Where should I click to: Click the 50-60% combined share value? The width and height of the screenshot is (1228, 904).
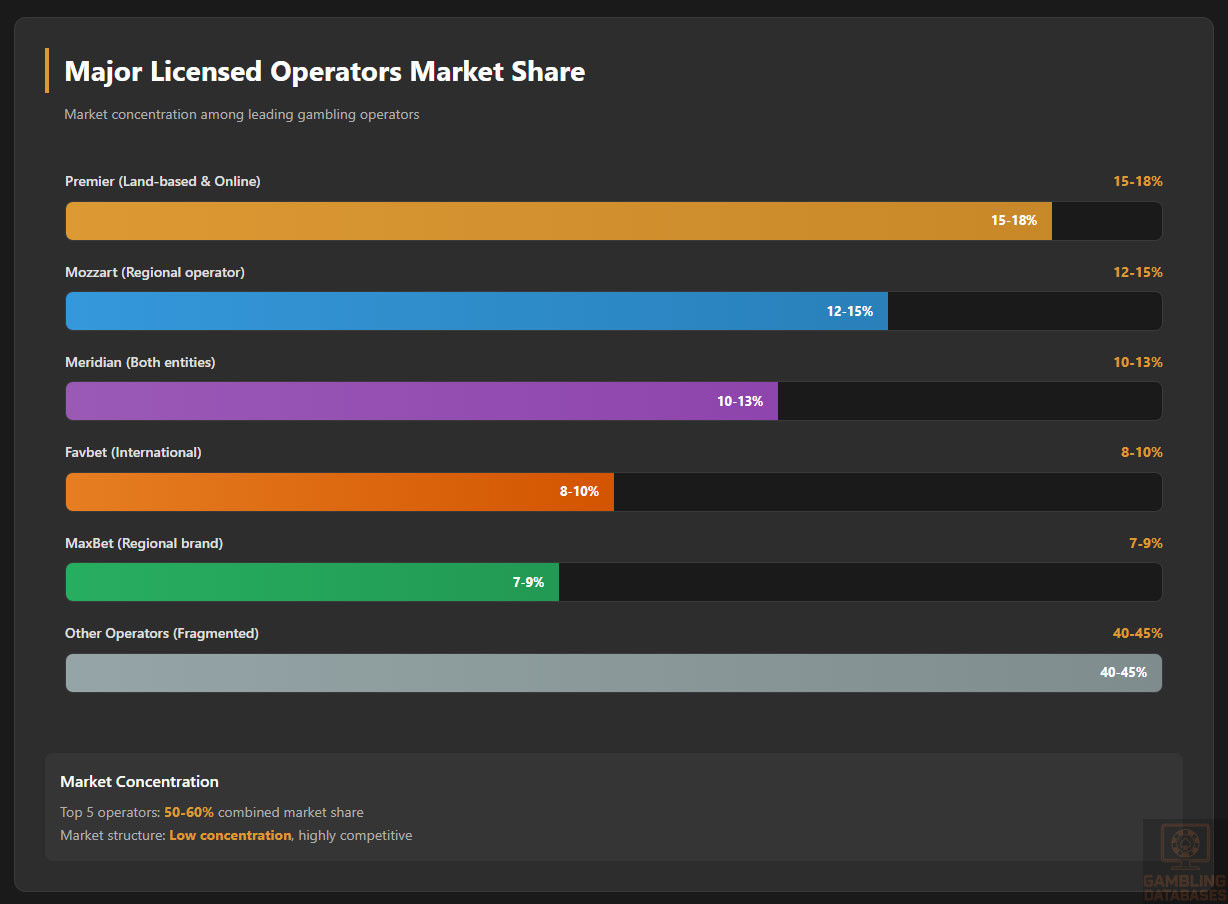(189, 812)
